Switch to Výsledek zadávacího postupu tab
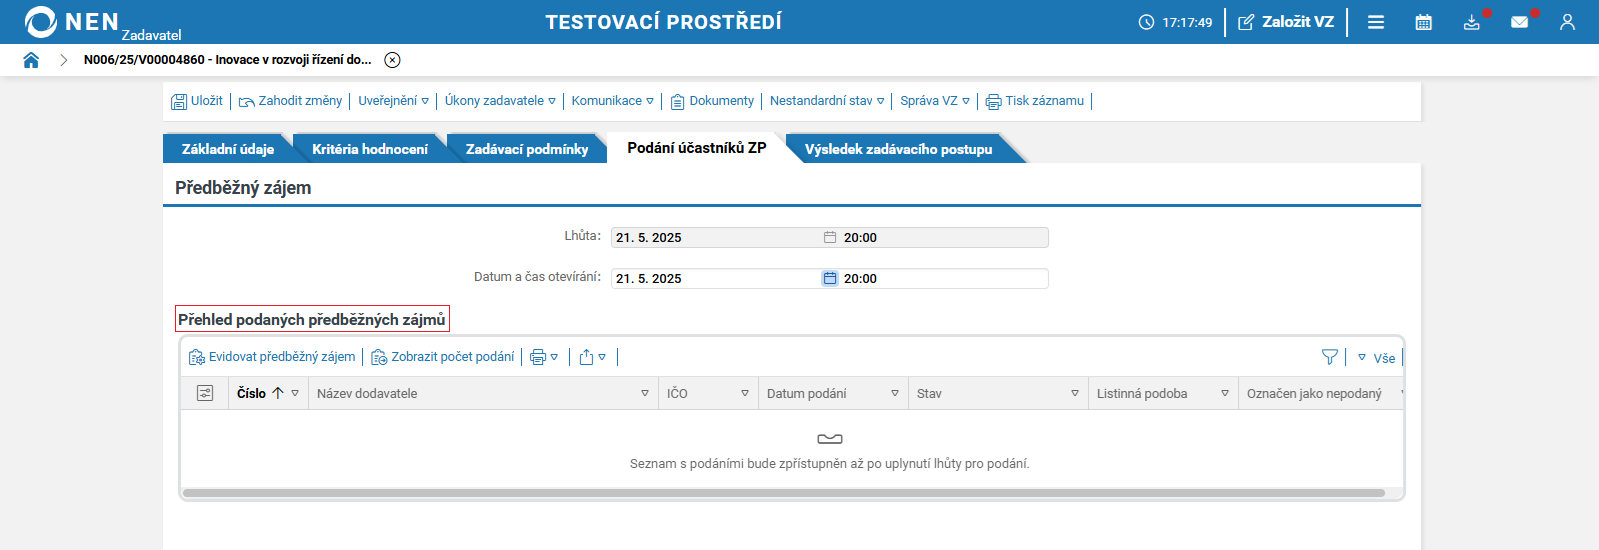 tap(899, 149)
